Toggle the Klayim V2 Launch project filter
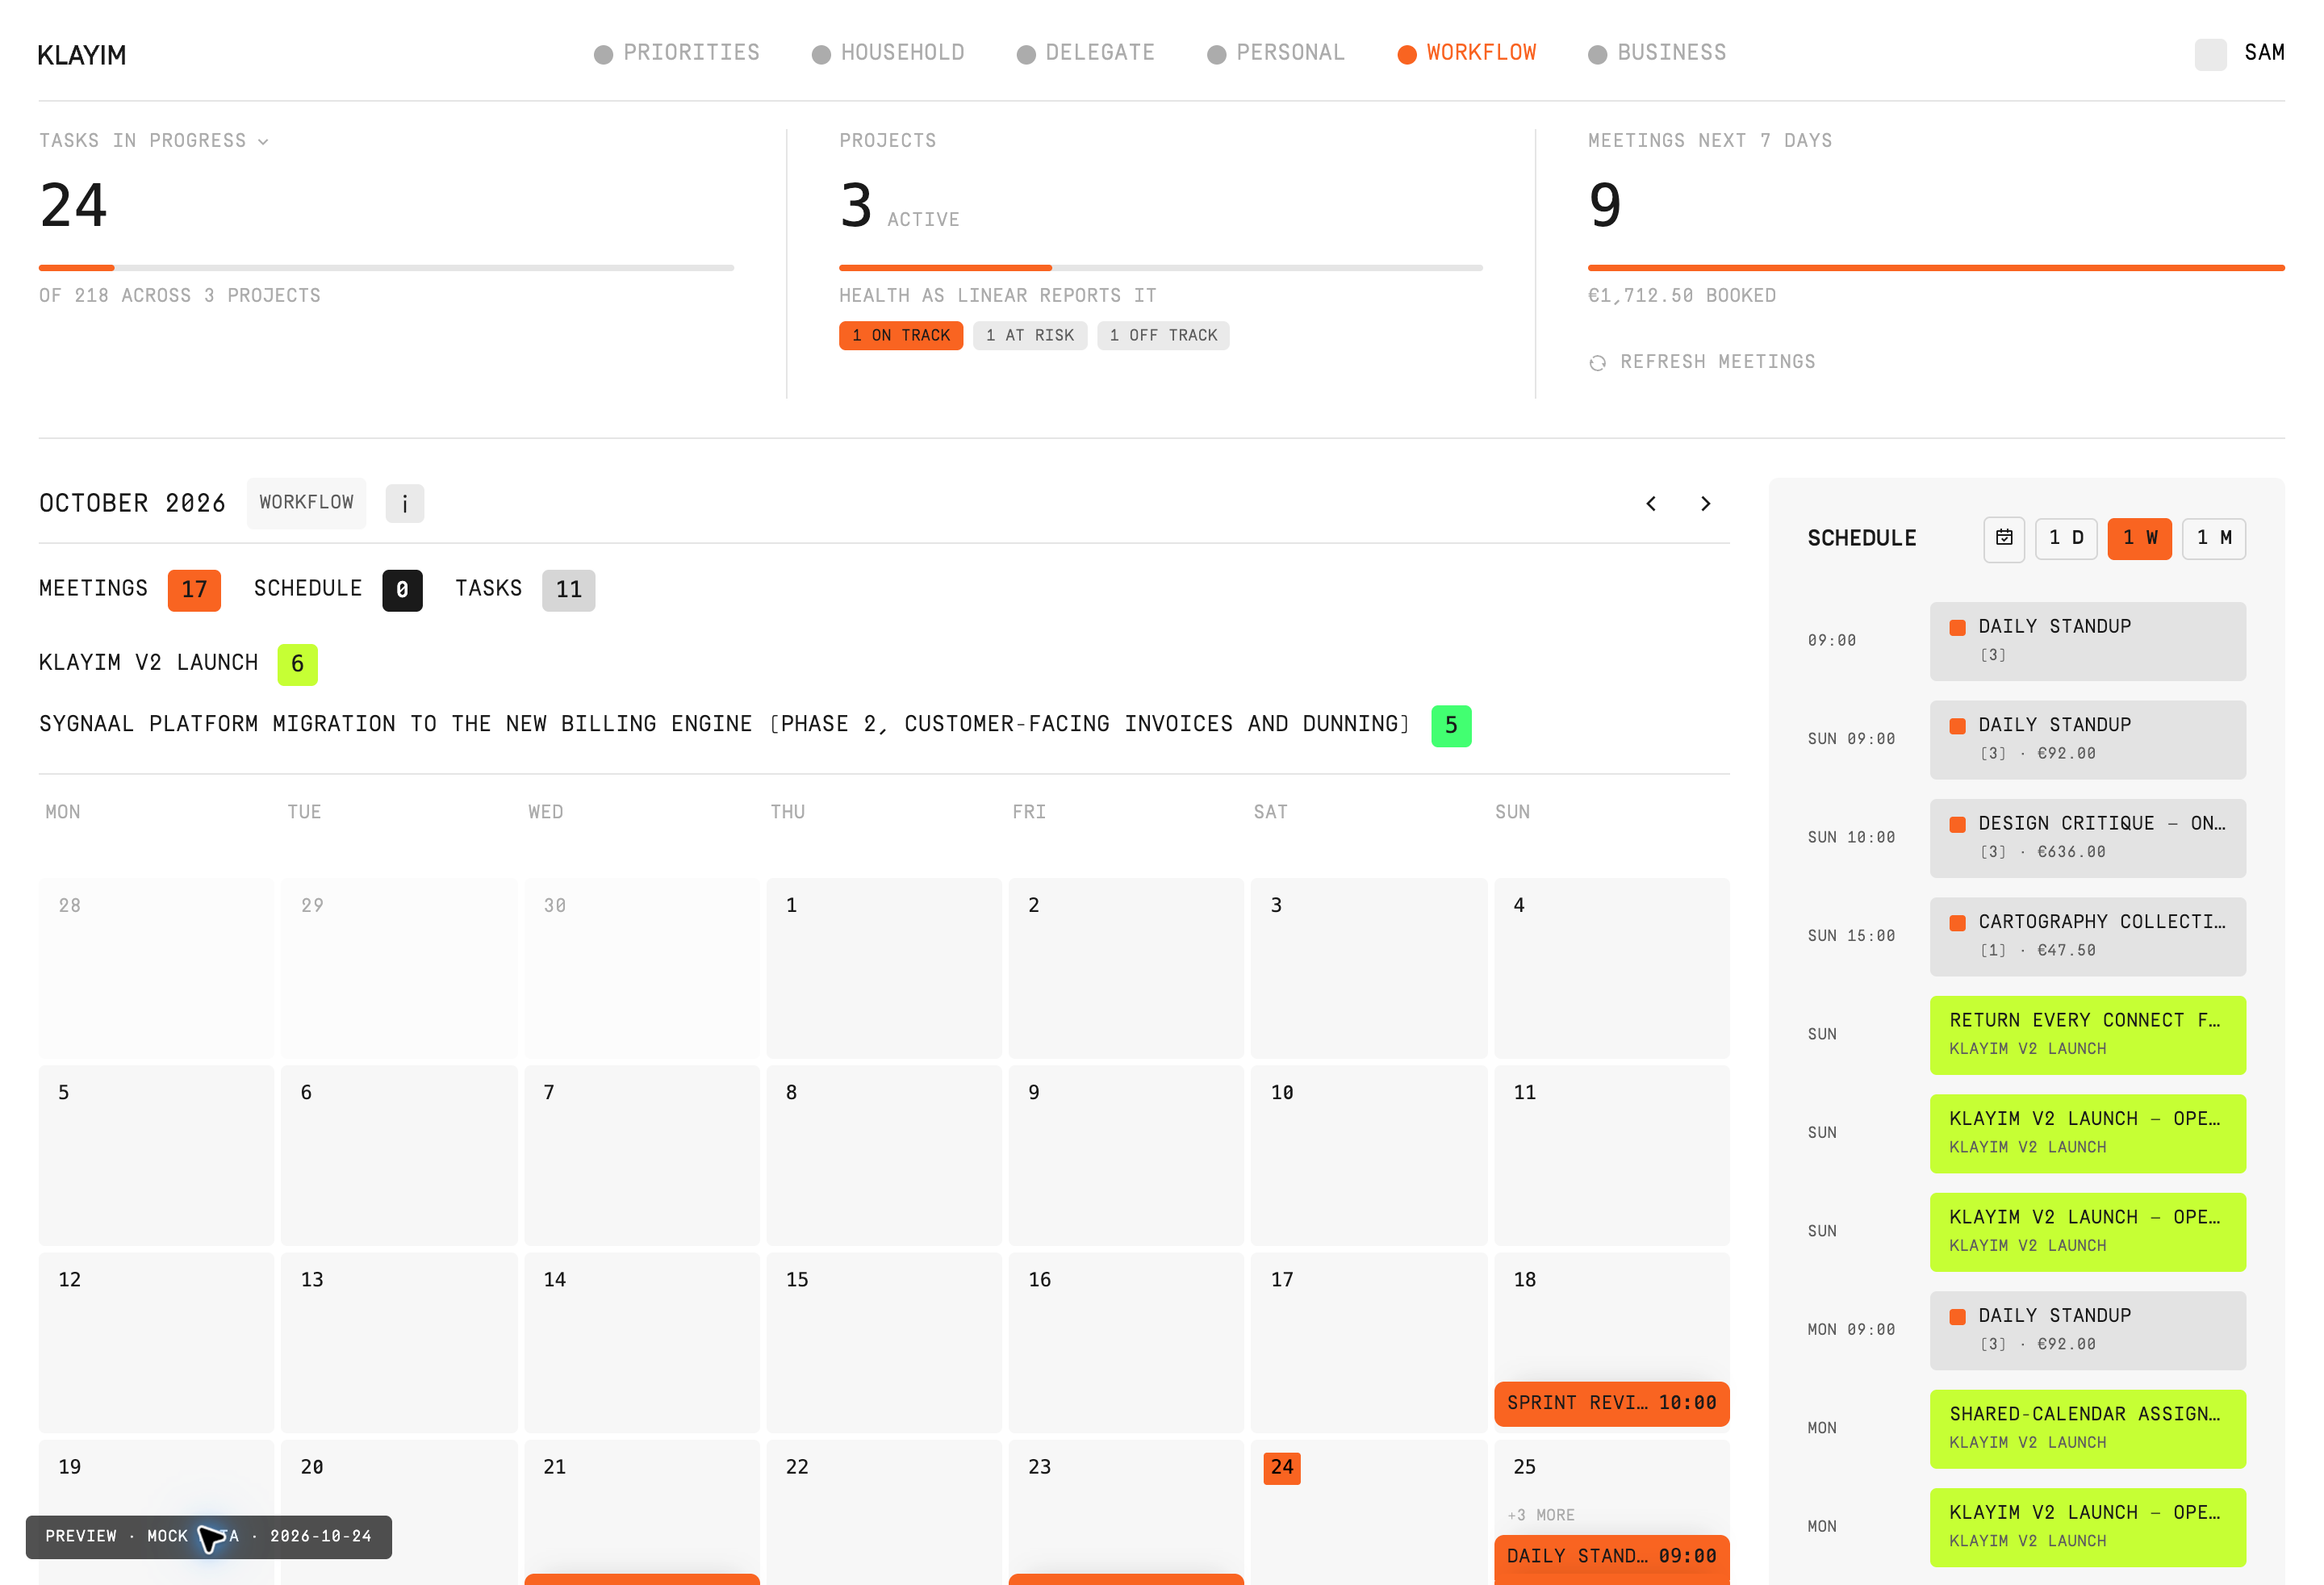Image resolution: width=2324 pixels, height=1585 pixels. 178,663
